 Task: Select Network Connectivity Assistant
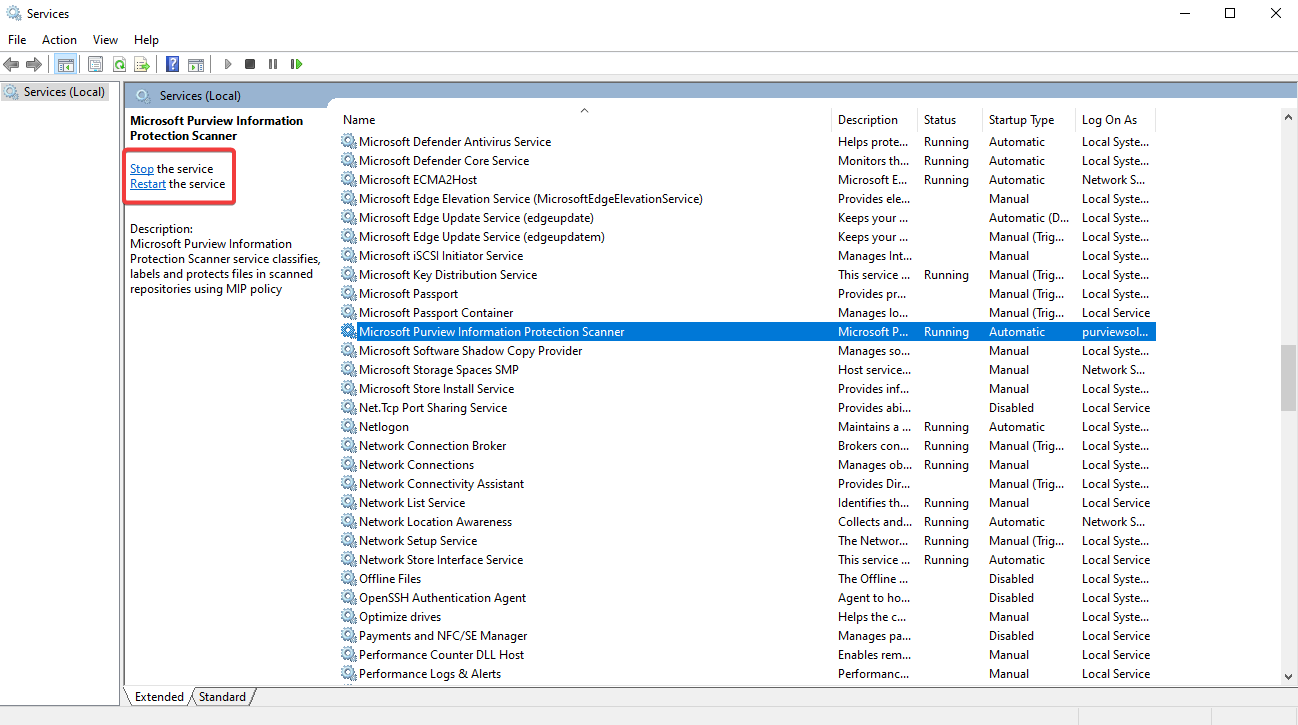[x=441, y=484]
